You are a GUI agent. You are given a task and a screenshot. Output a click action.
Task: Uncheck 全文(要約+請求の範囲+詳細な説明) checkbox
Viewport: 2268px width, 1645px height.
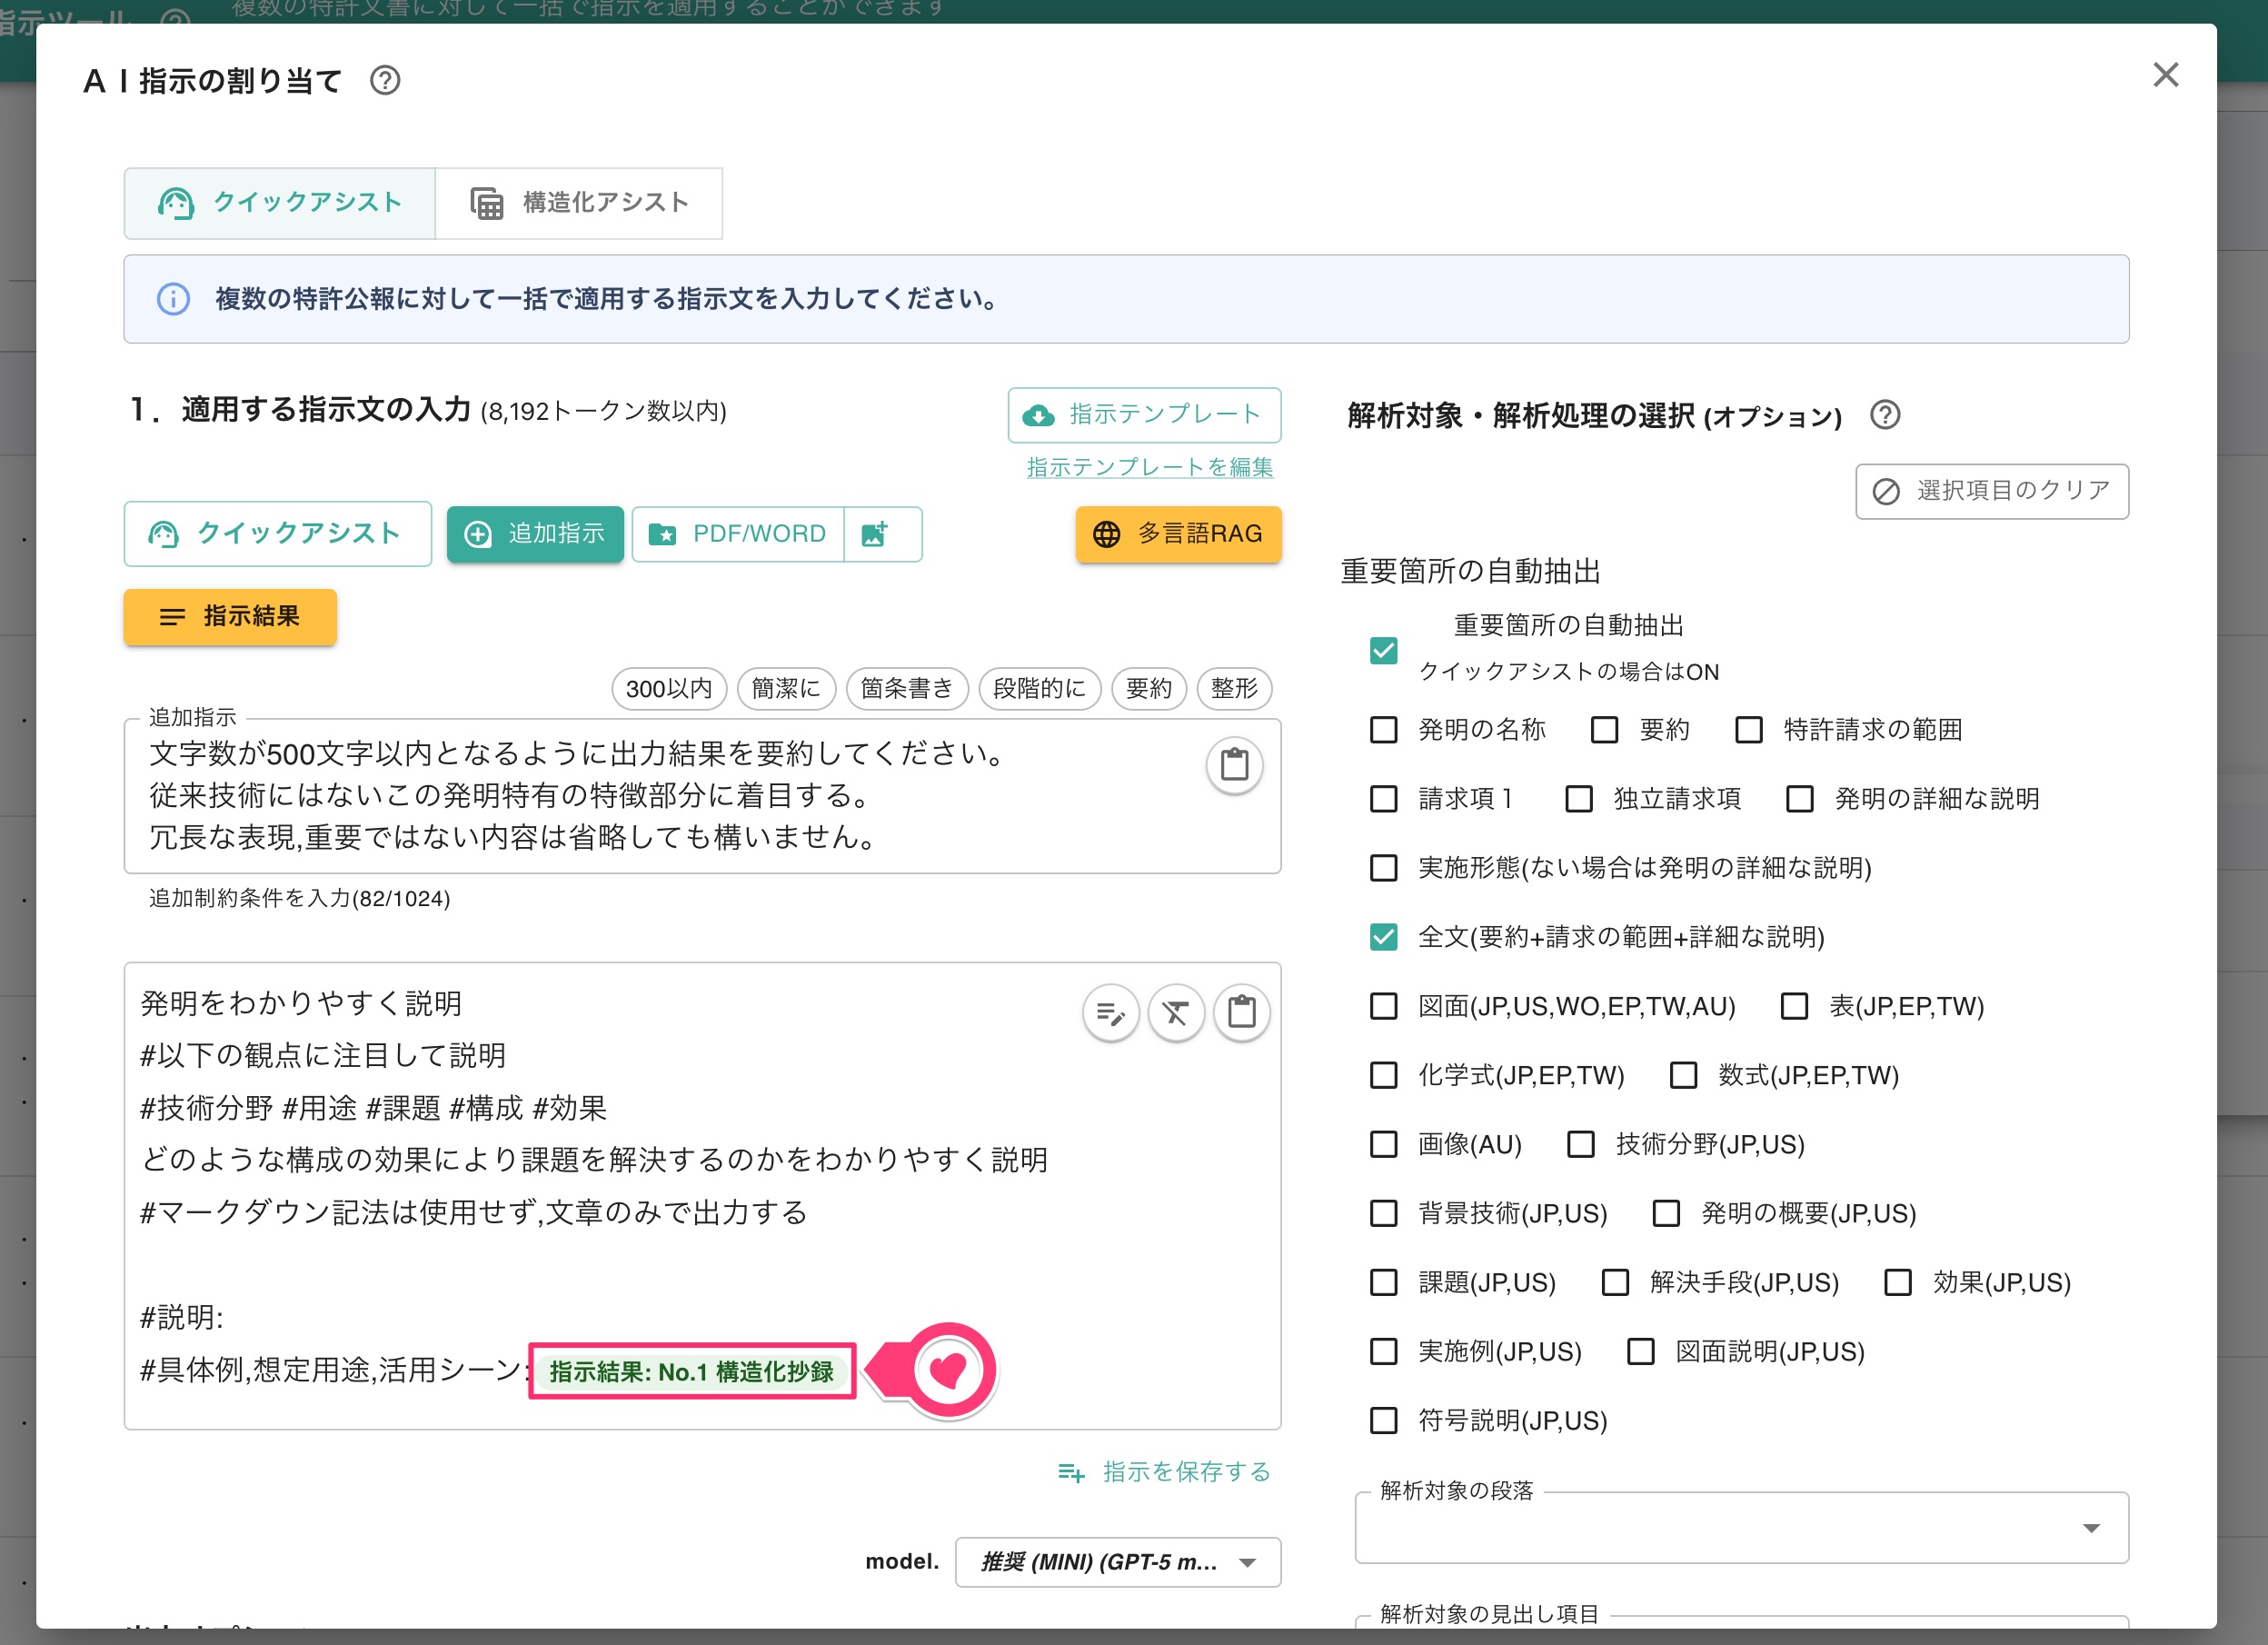point(1383,937)
